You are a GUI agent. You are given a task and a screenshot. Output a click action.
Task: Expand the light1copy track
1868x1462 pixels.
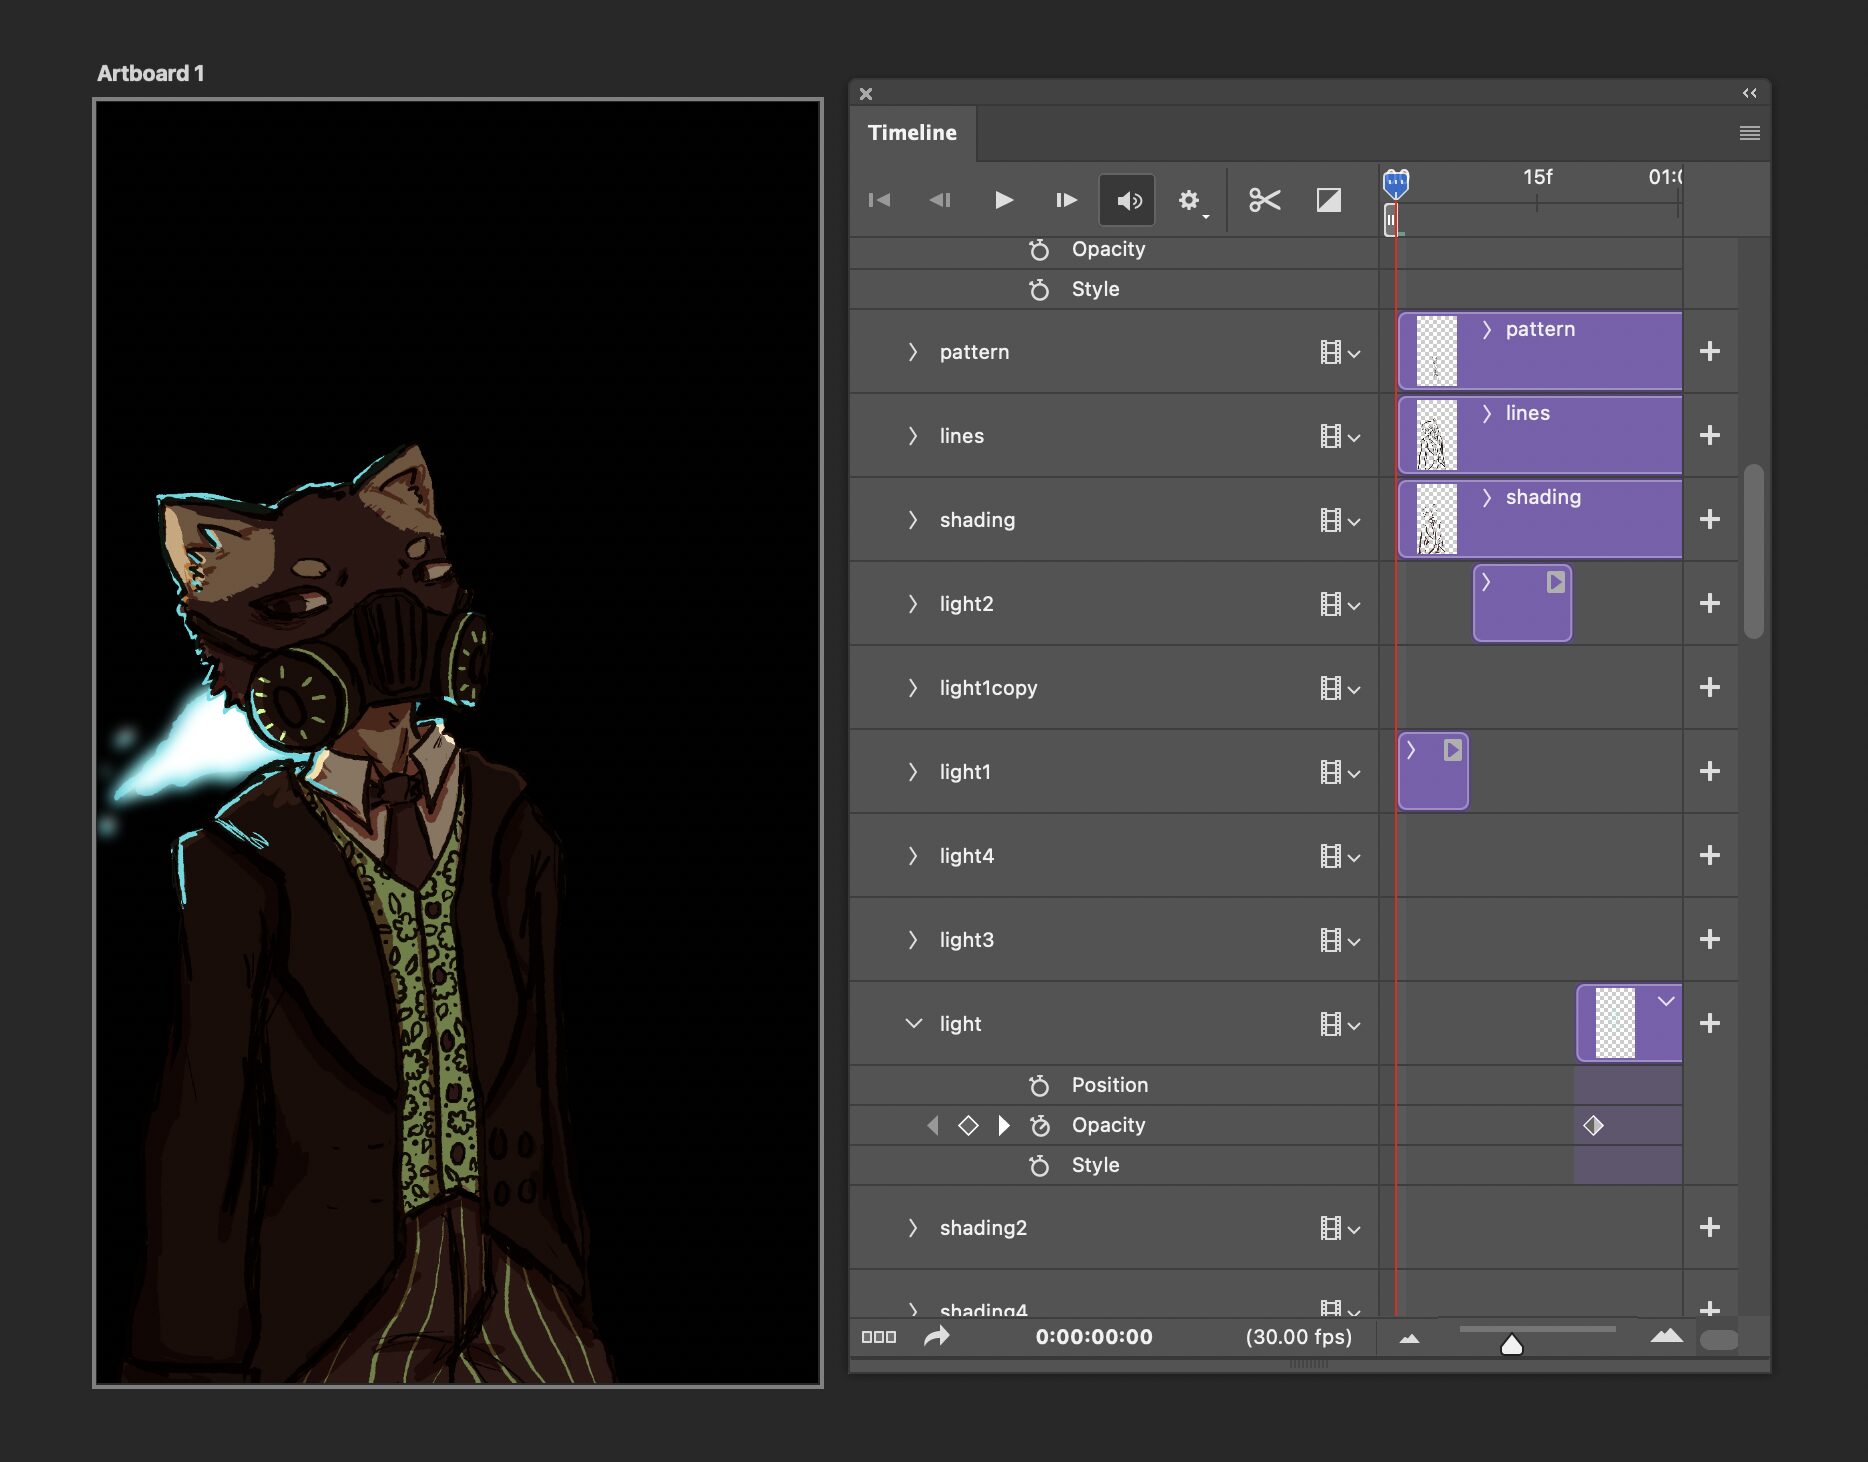(912, 688)
